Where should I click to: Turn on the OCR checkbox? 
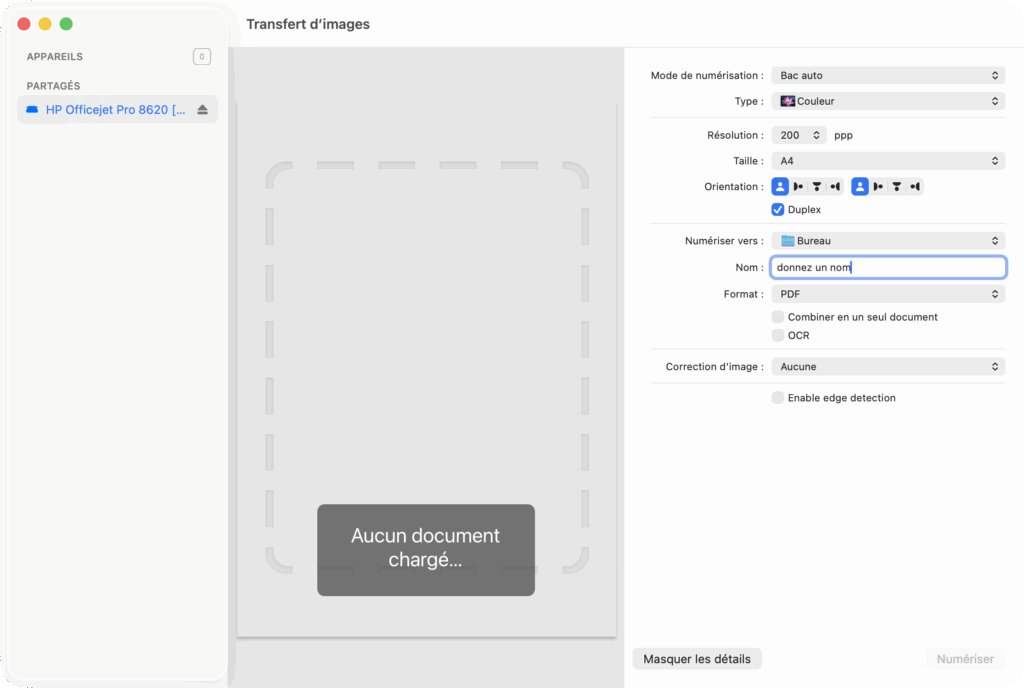click(x=778, y=336)
